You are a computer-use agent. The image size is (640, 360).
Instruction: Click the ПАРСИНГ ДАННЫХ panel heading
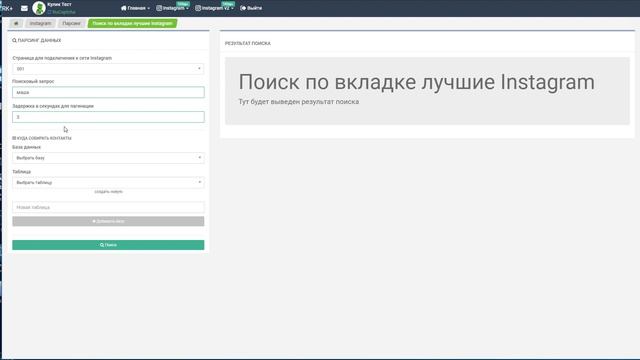click(x=37, y=40)
